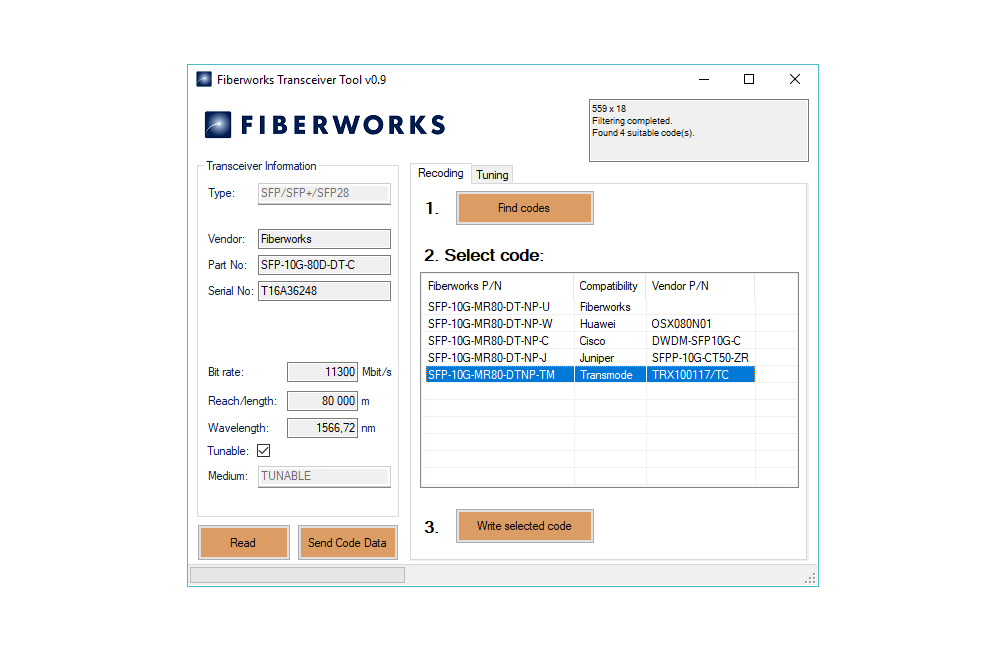Click the Type field showing SFP/SFP+/SFP28
Image resolution: width=1006 pixels, height=651 pixels.
click(324, 193)
